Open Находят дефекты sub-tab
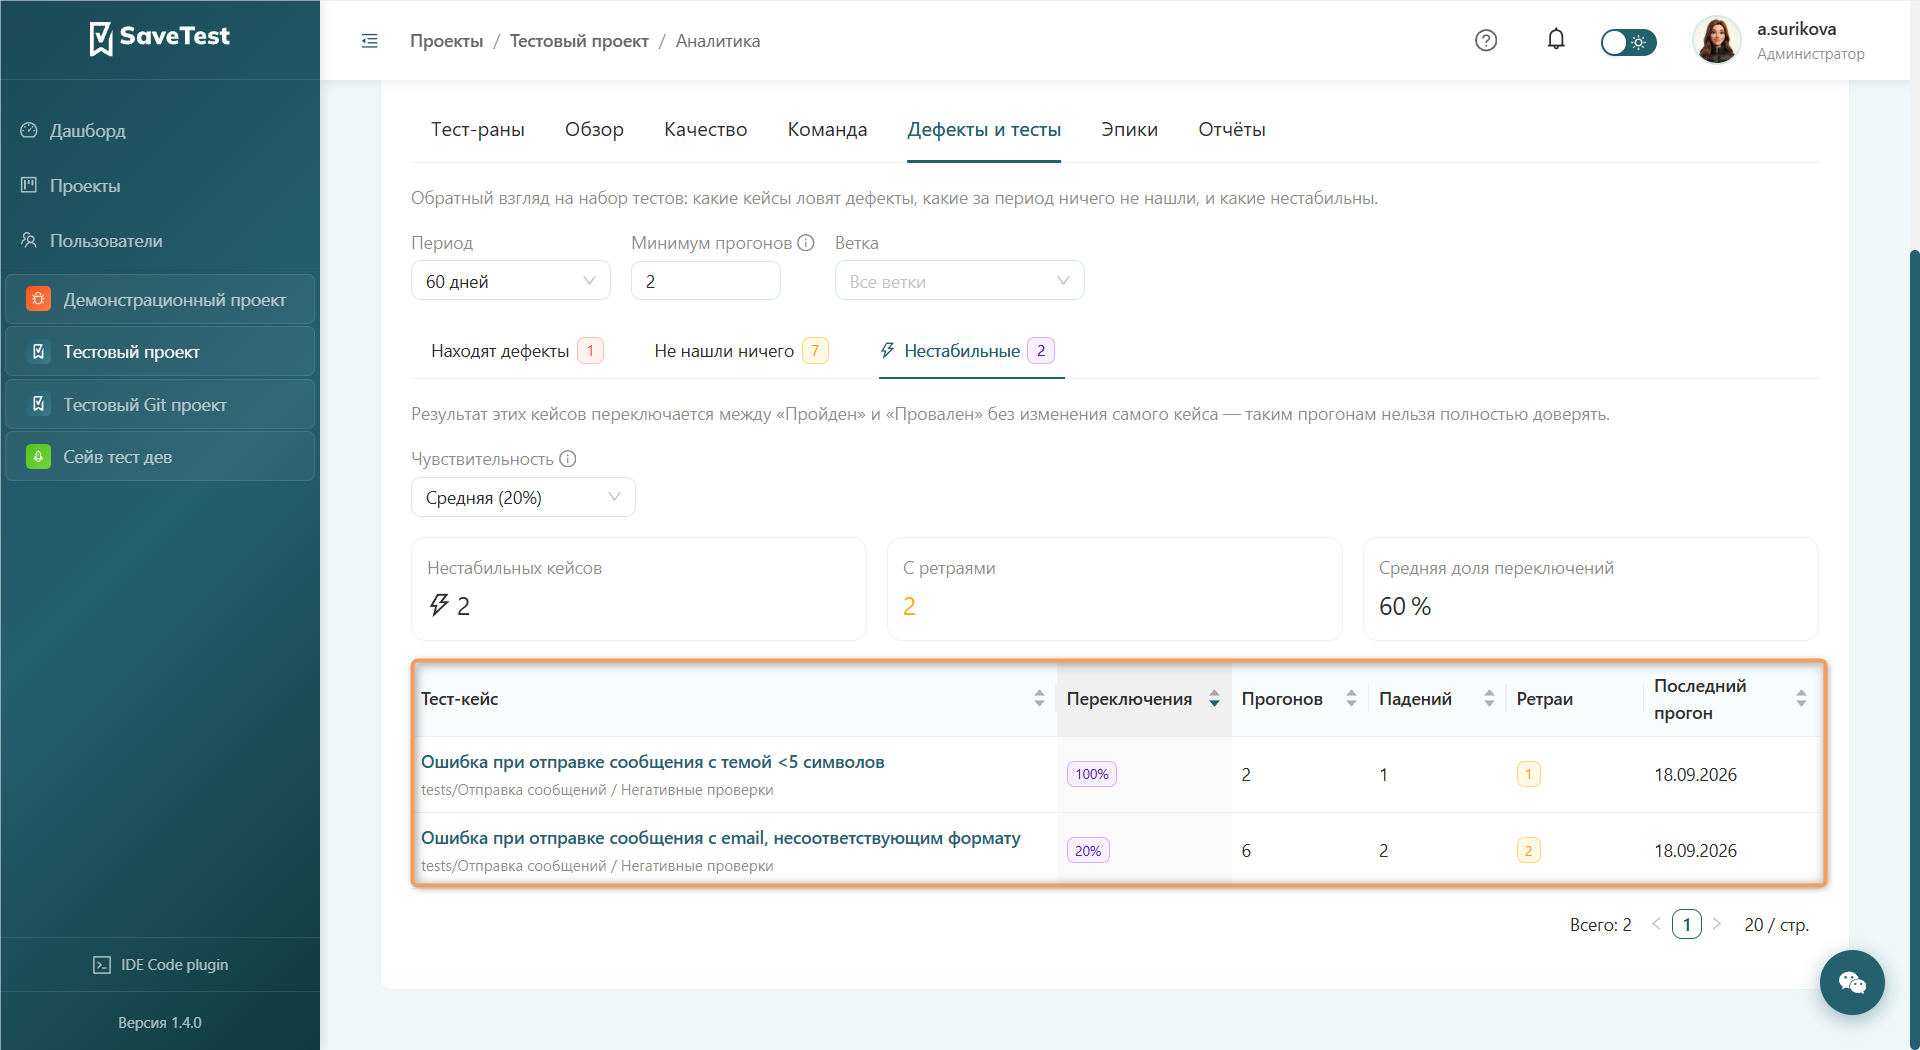The width and height of the screenshot is (1920, 1050). pyautogui.click(x=517, y=351)
